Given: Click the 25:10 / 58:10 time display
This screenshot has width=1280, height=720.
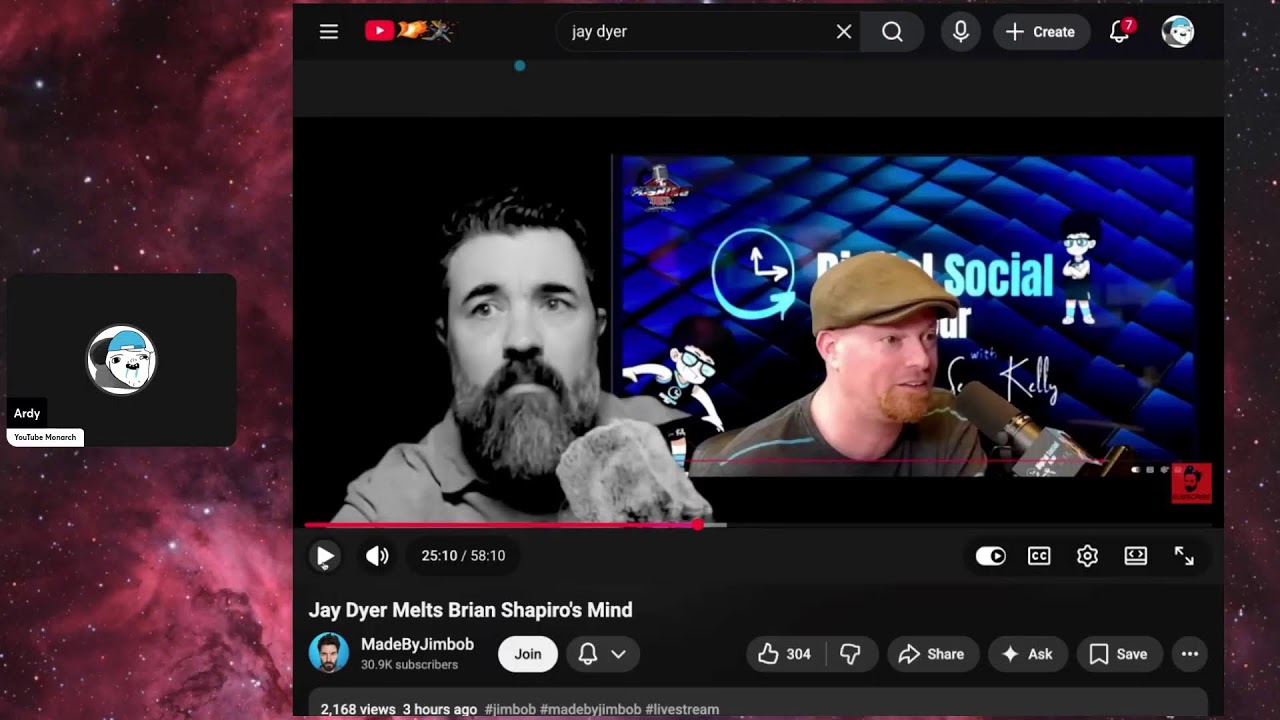Looking at the screenshot, I should pos(463,556).
